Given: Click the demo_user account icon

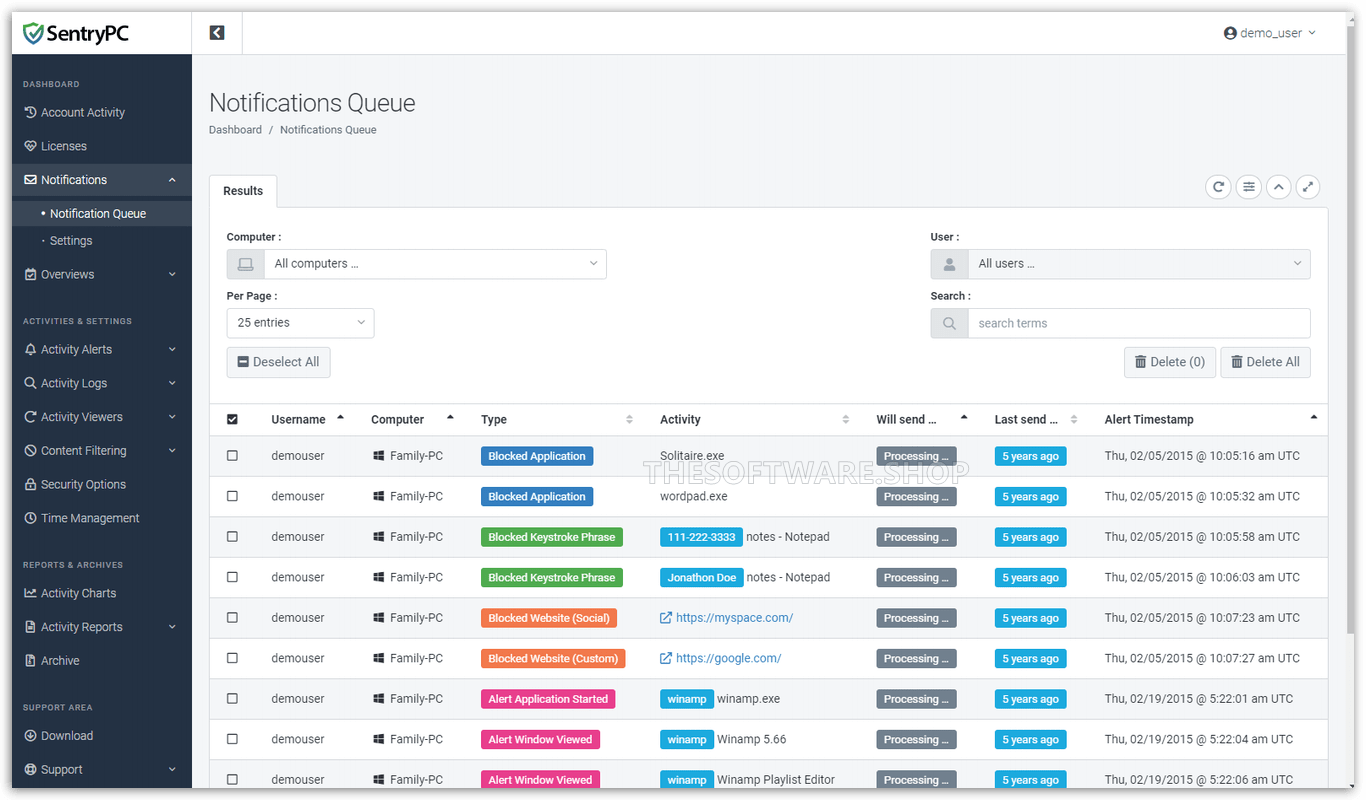Looking at the screenshot, I should [1230, 33].
